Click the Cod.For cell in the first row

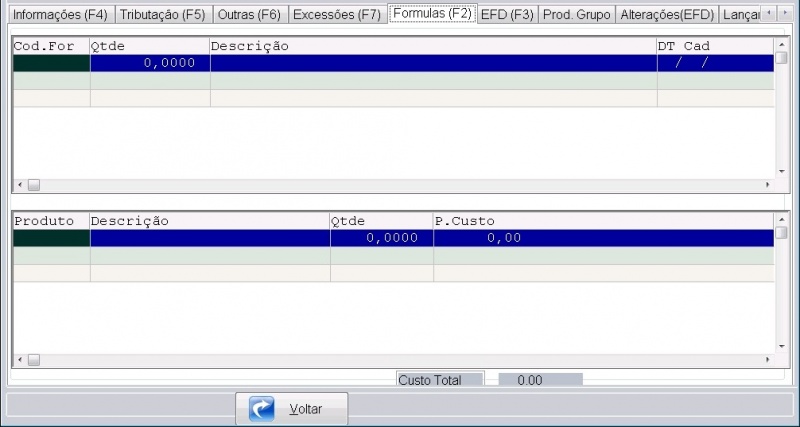51,63
